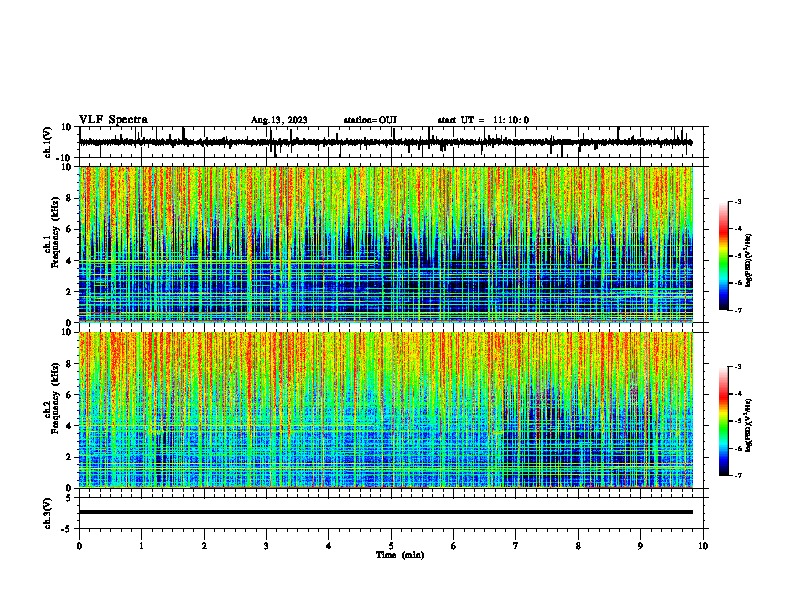Click the ch.2 spectrogram colorbar
The height and width of the screenshot is (612, 792).
pos(724,421)
